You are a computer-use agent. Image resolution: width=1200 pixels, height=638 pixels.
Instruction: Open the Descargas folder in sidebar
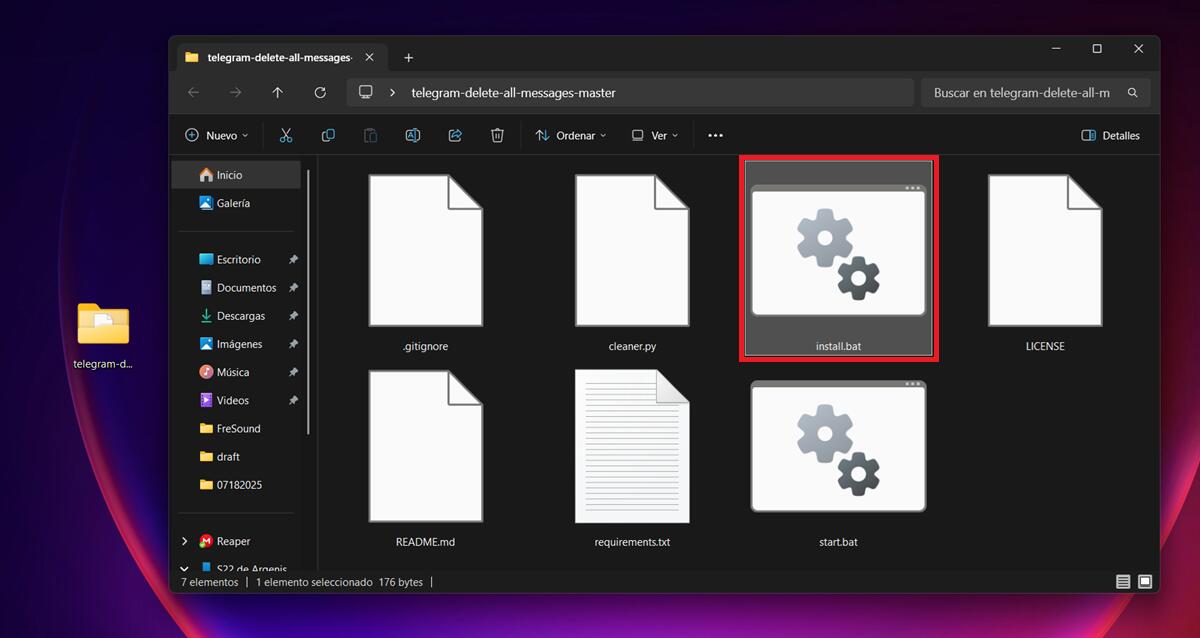click(x=240, y=316)
